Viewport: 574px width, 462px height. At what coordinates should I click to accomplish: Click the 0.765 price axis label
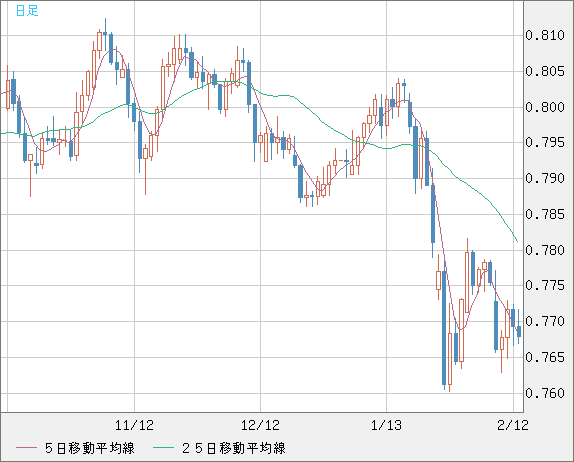pos(545,357)
